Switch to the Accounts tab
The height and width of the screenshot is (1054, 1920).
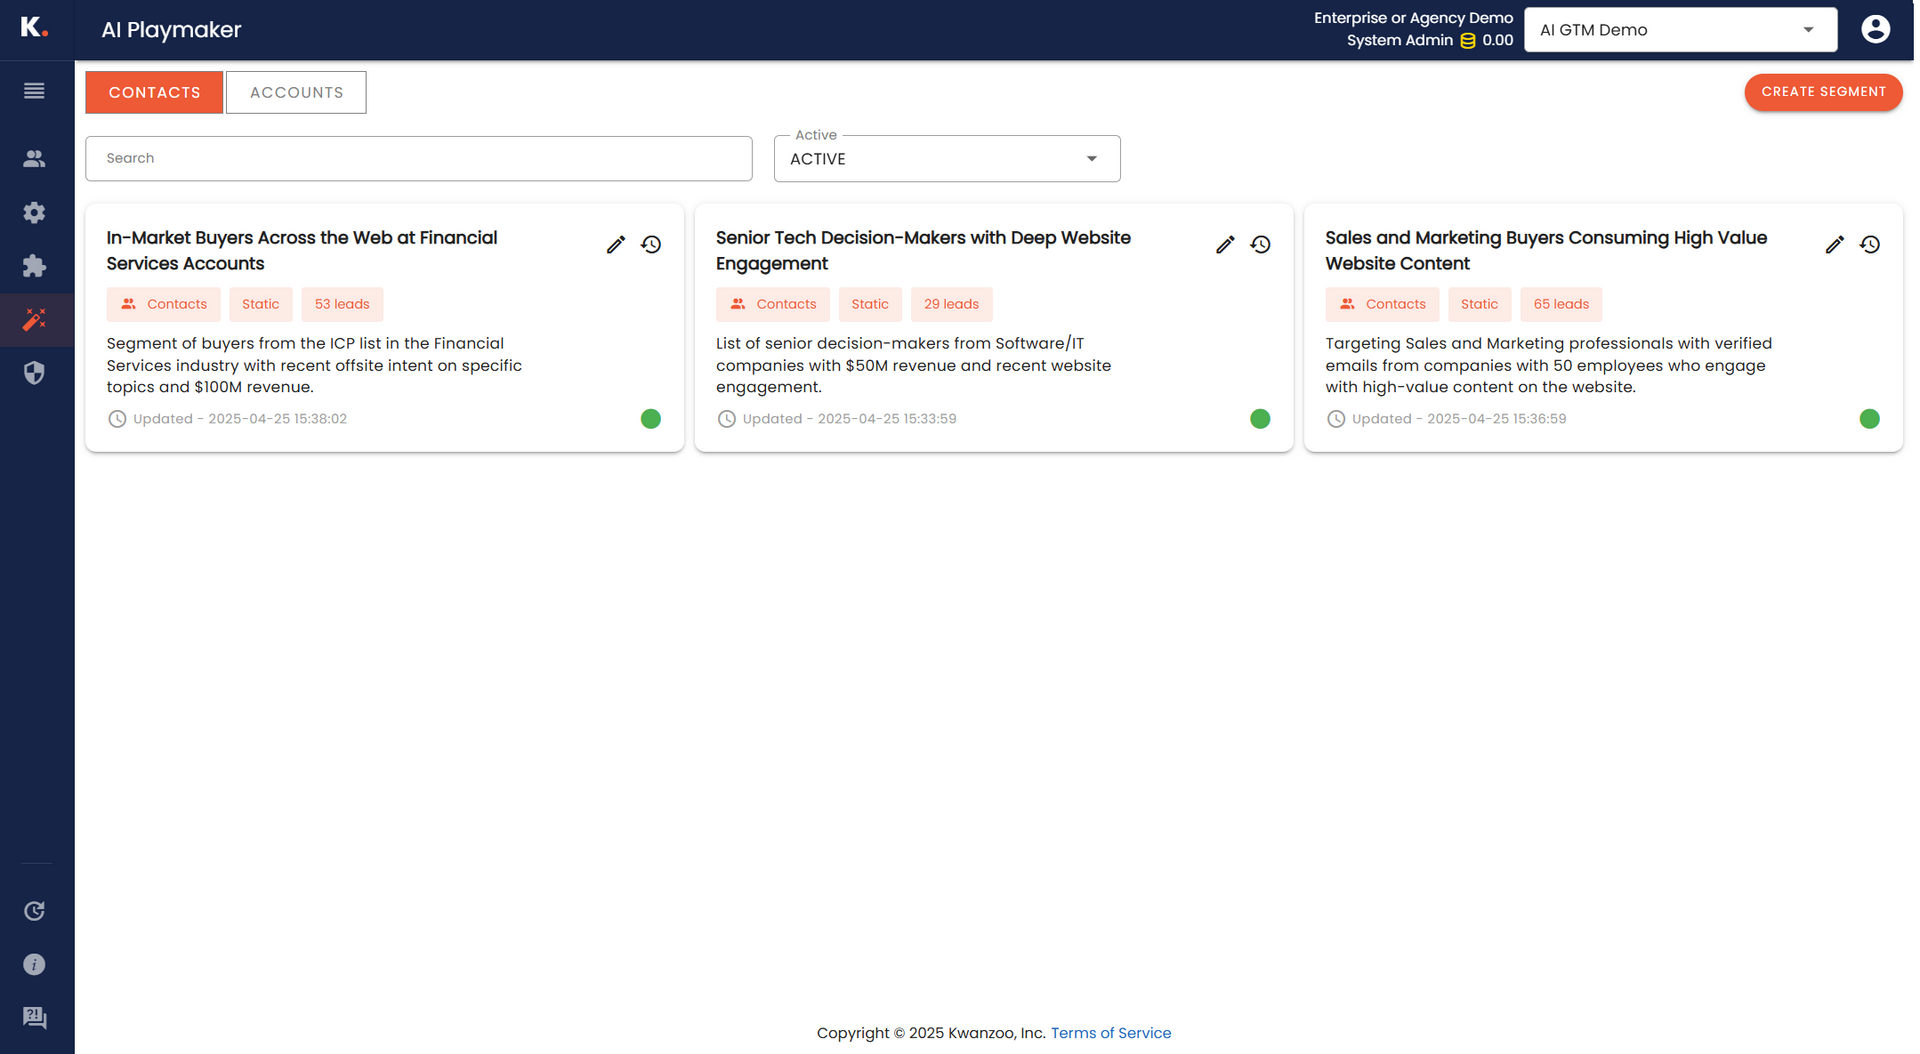click(x=296, y=92)
